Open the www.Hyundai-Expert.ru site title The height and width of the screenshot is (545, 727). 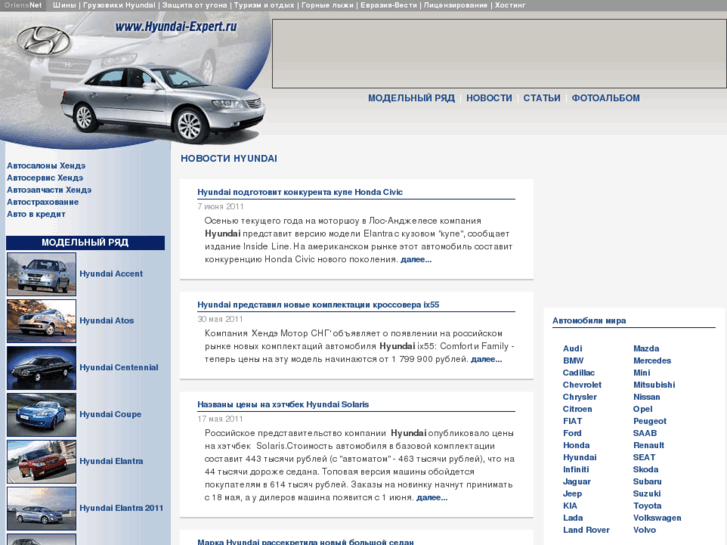(x=176, y=27)
